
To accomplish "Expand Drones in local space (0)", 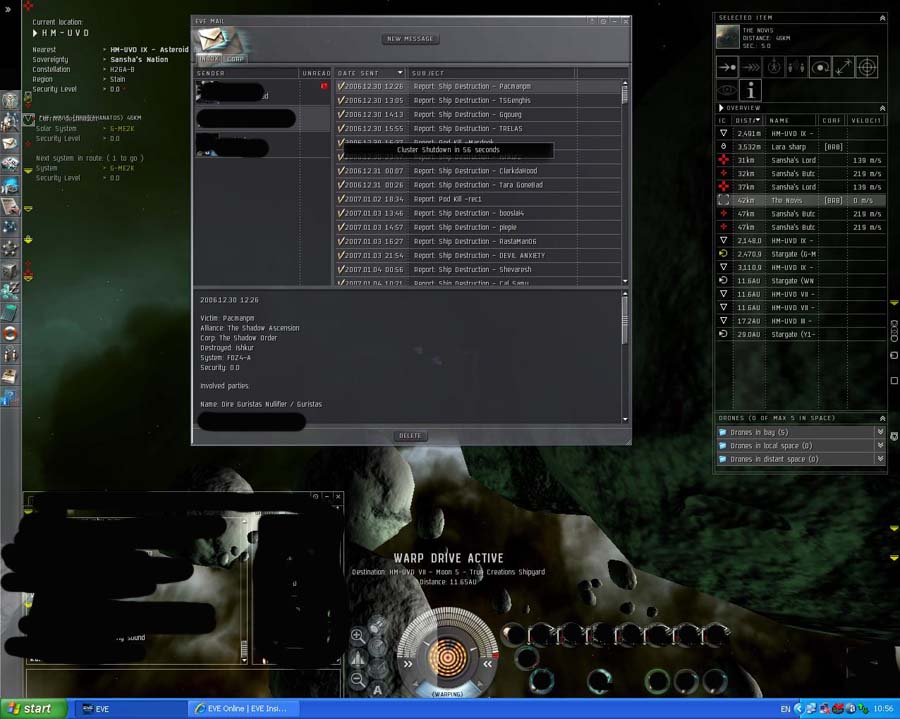I will point(880,445).
